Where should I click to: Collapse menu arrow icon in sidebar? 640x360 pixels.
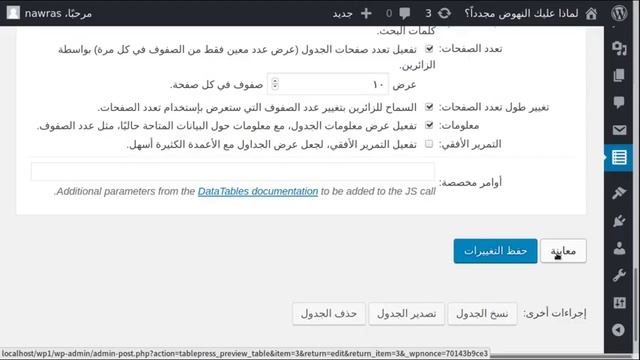(618, 330)
